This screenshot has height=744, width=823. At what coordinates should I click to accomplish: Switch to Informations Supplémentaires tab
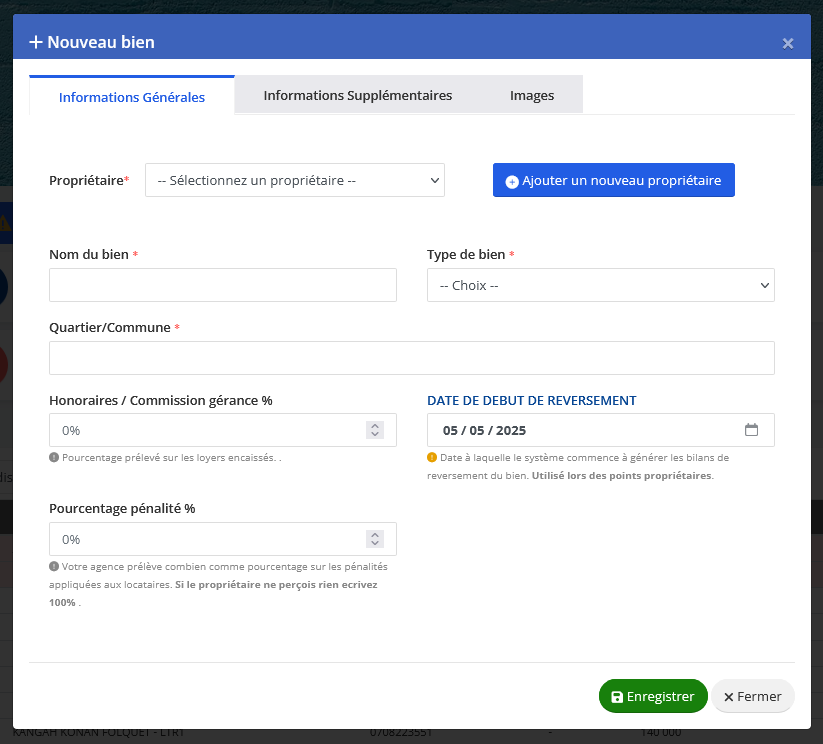tap(357, 96)
